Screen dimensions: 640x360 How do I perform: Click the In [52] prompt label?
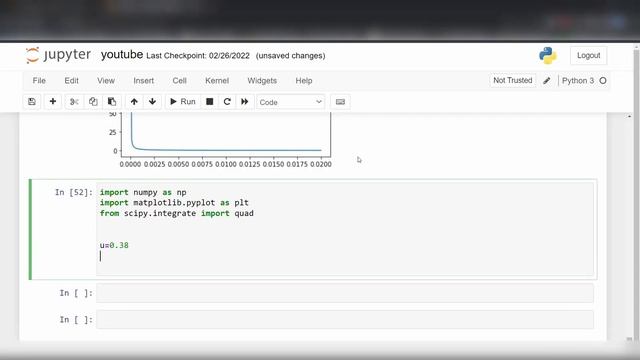74,192
